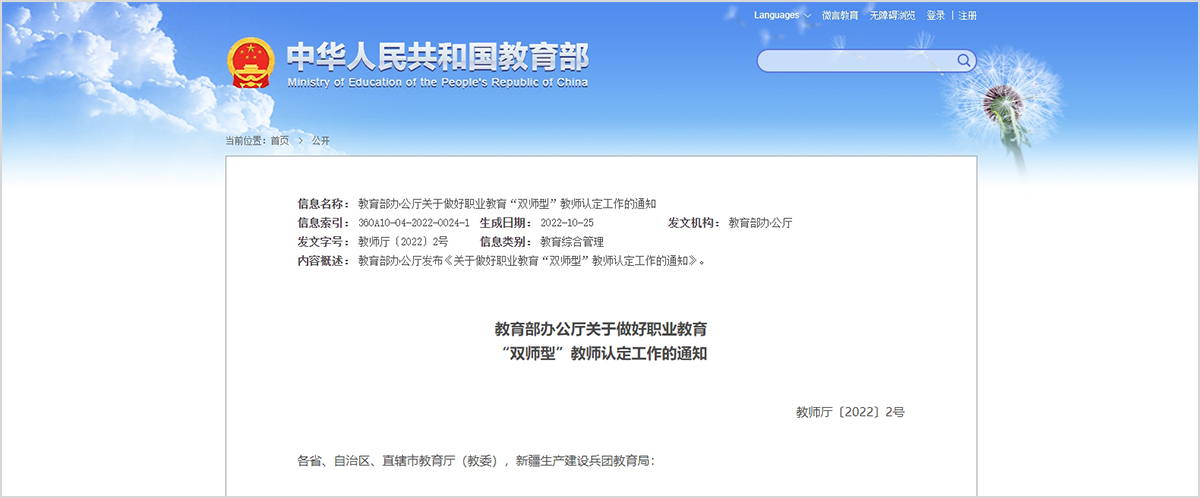Select the date 2022-10-25
This screenshot has width=1200, height=498.
[x=567, y=222]
